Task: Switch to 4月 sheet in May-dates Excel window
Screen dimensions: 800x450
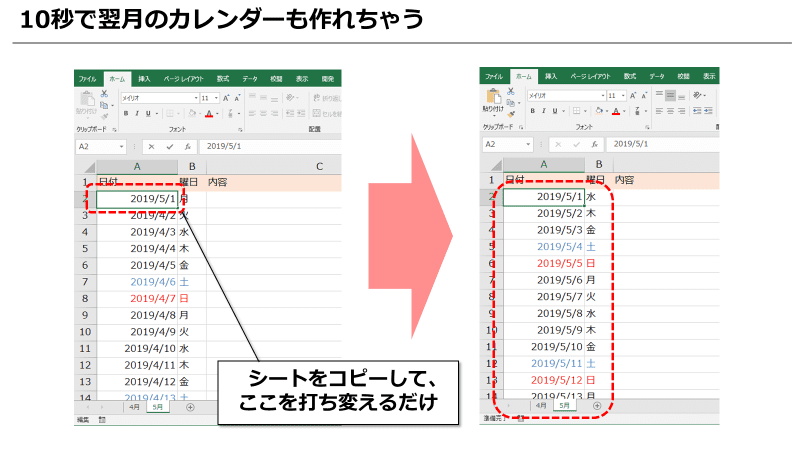Action: pos(541,406)
